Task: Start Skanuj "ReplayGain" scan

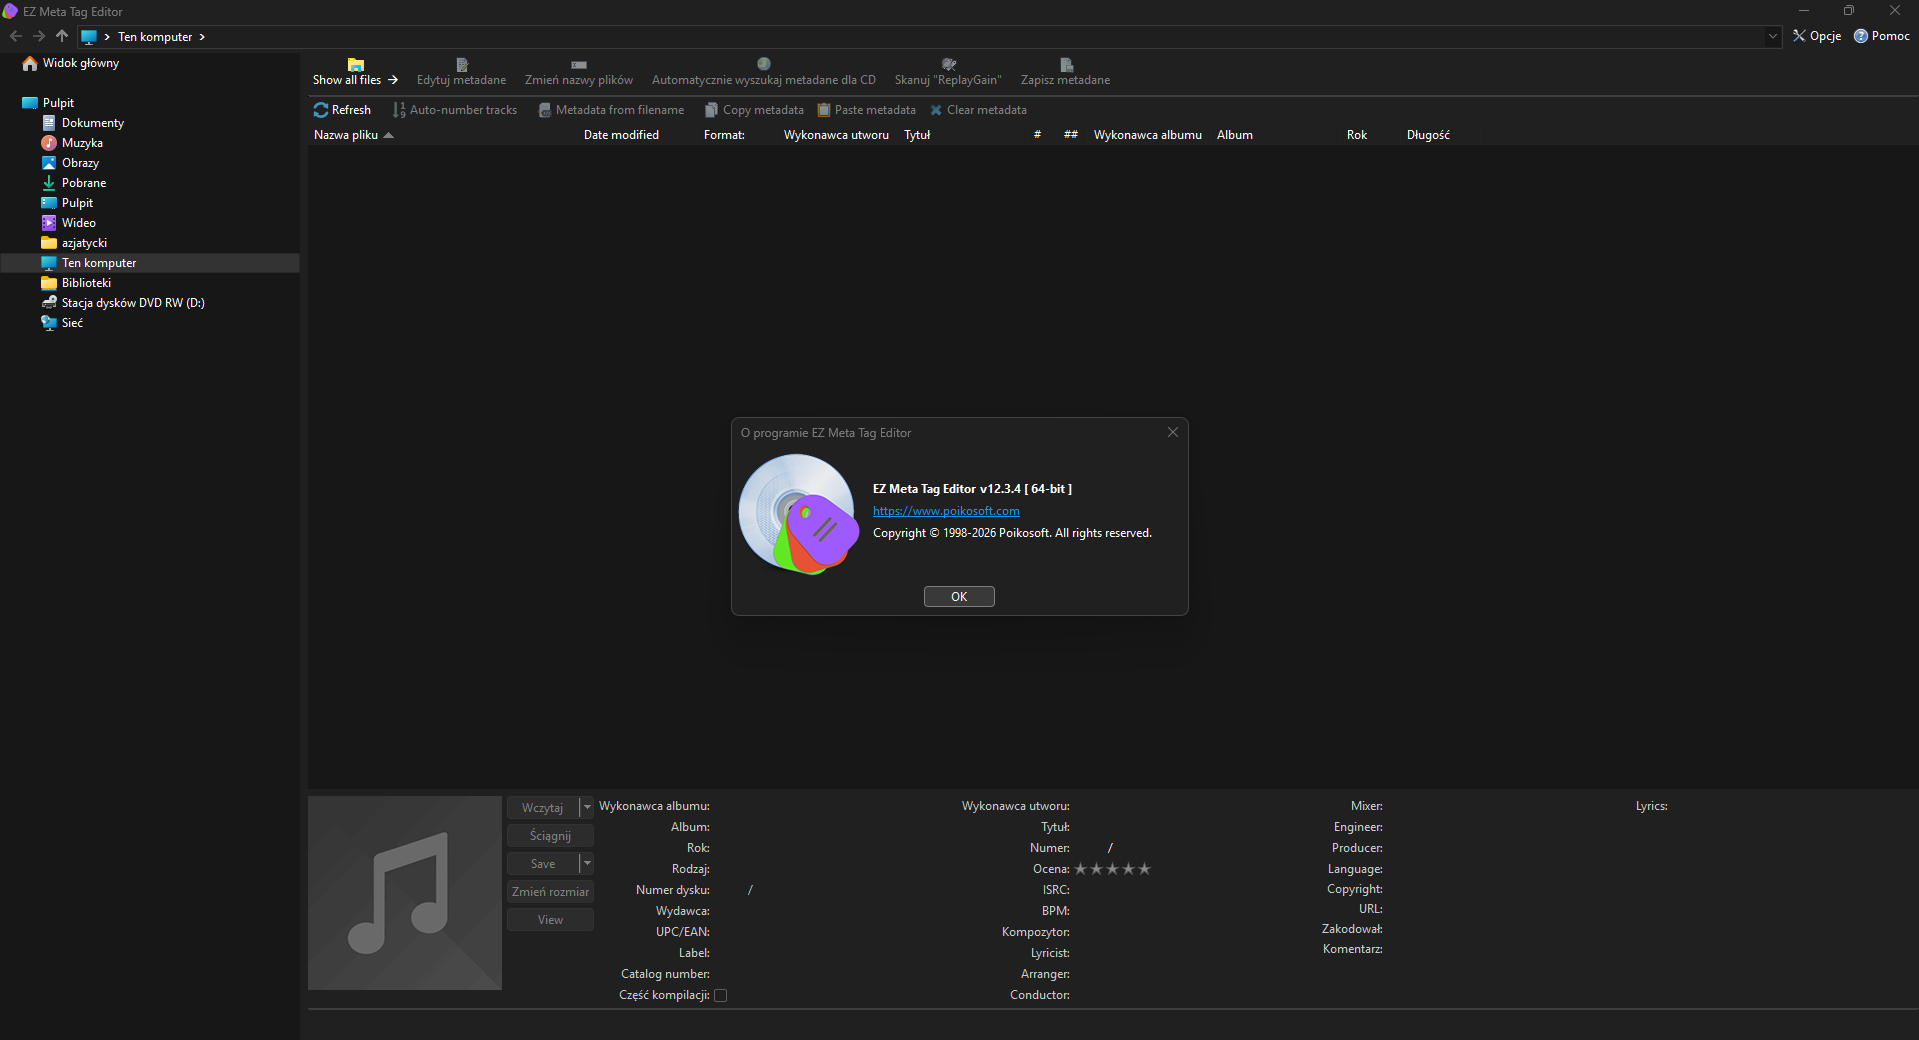Action: [948, 72]
